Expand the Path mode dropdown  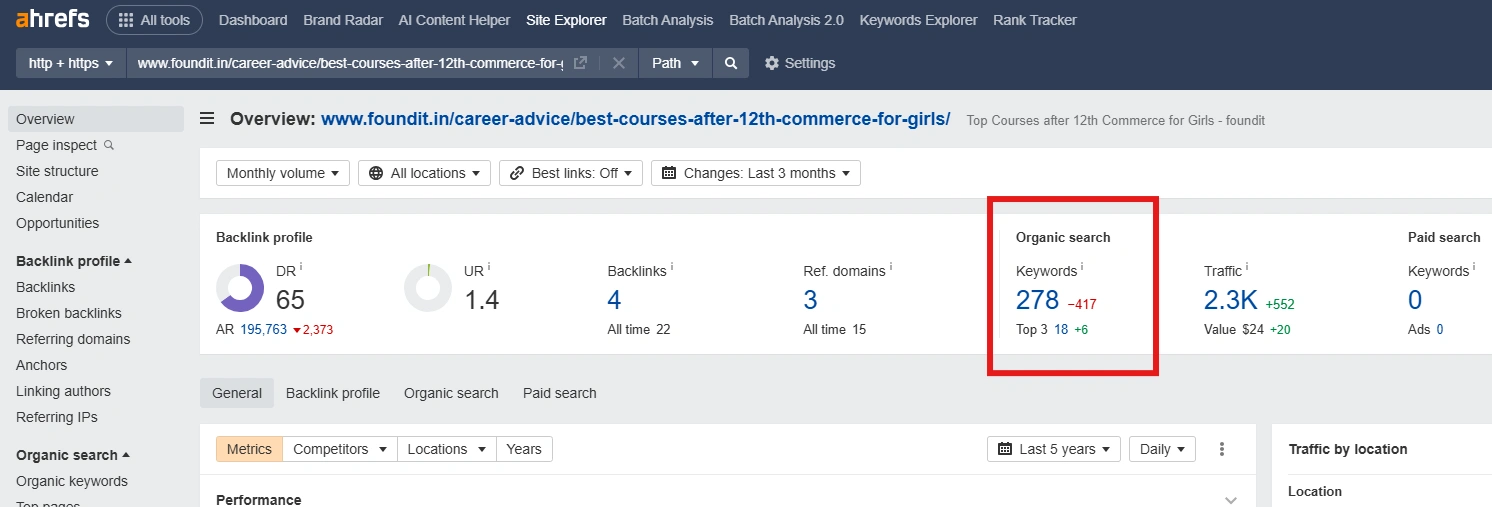675,63
